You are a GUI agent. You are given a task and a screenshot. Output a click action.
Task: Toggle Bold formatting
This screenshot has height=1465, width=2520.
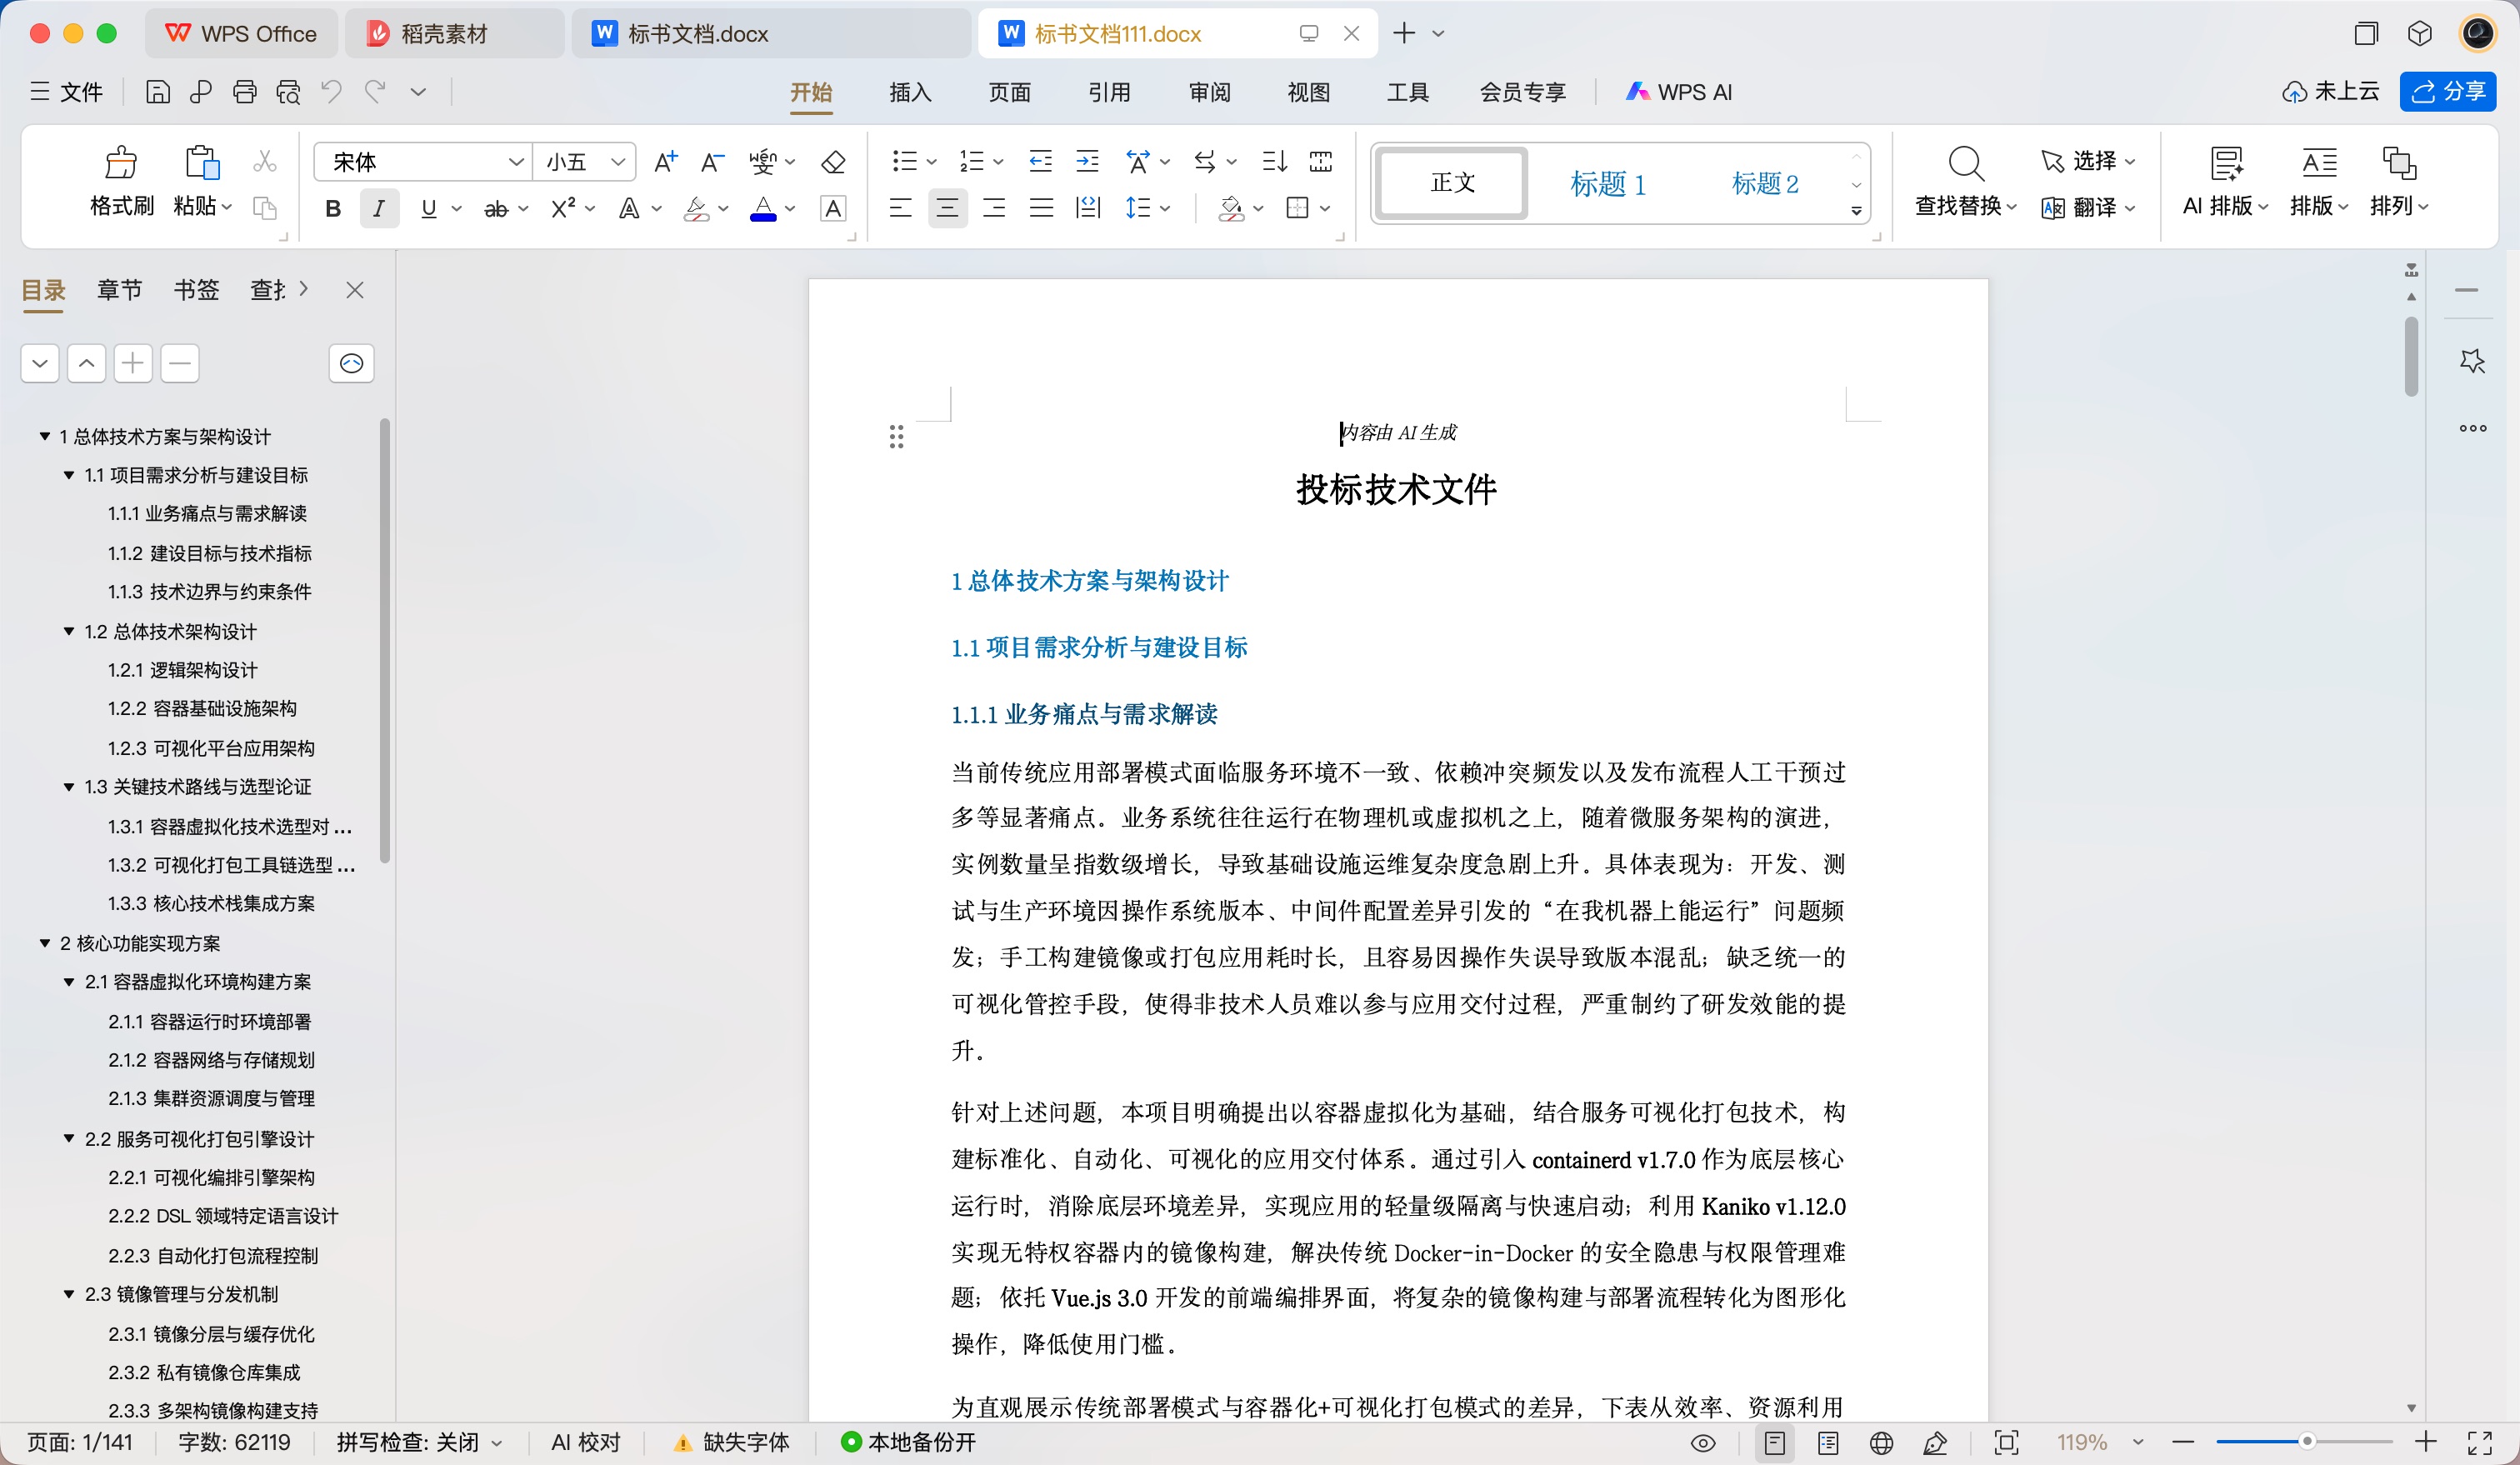(333, 208)
